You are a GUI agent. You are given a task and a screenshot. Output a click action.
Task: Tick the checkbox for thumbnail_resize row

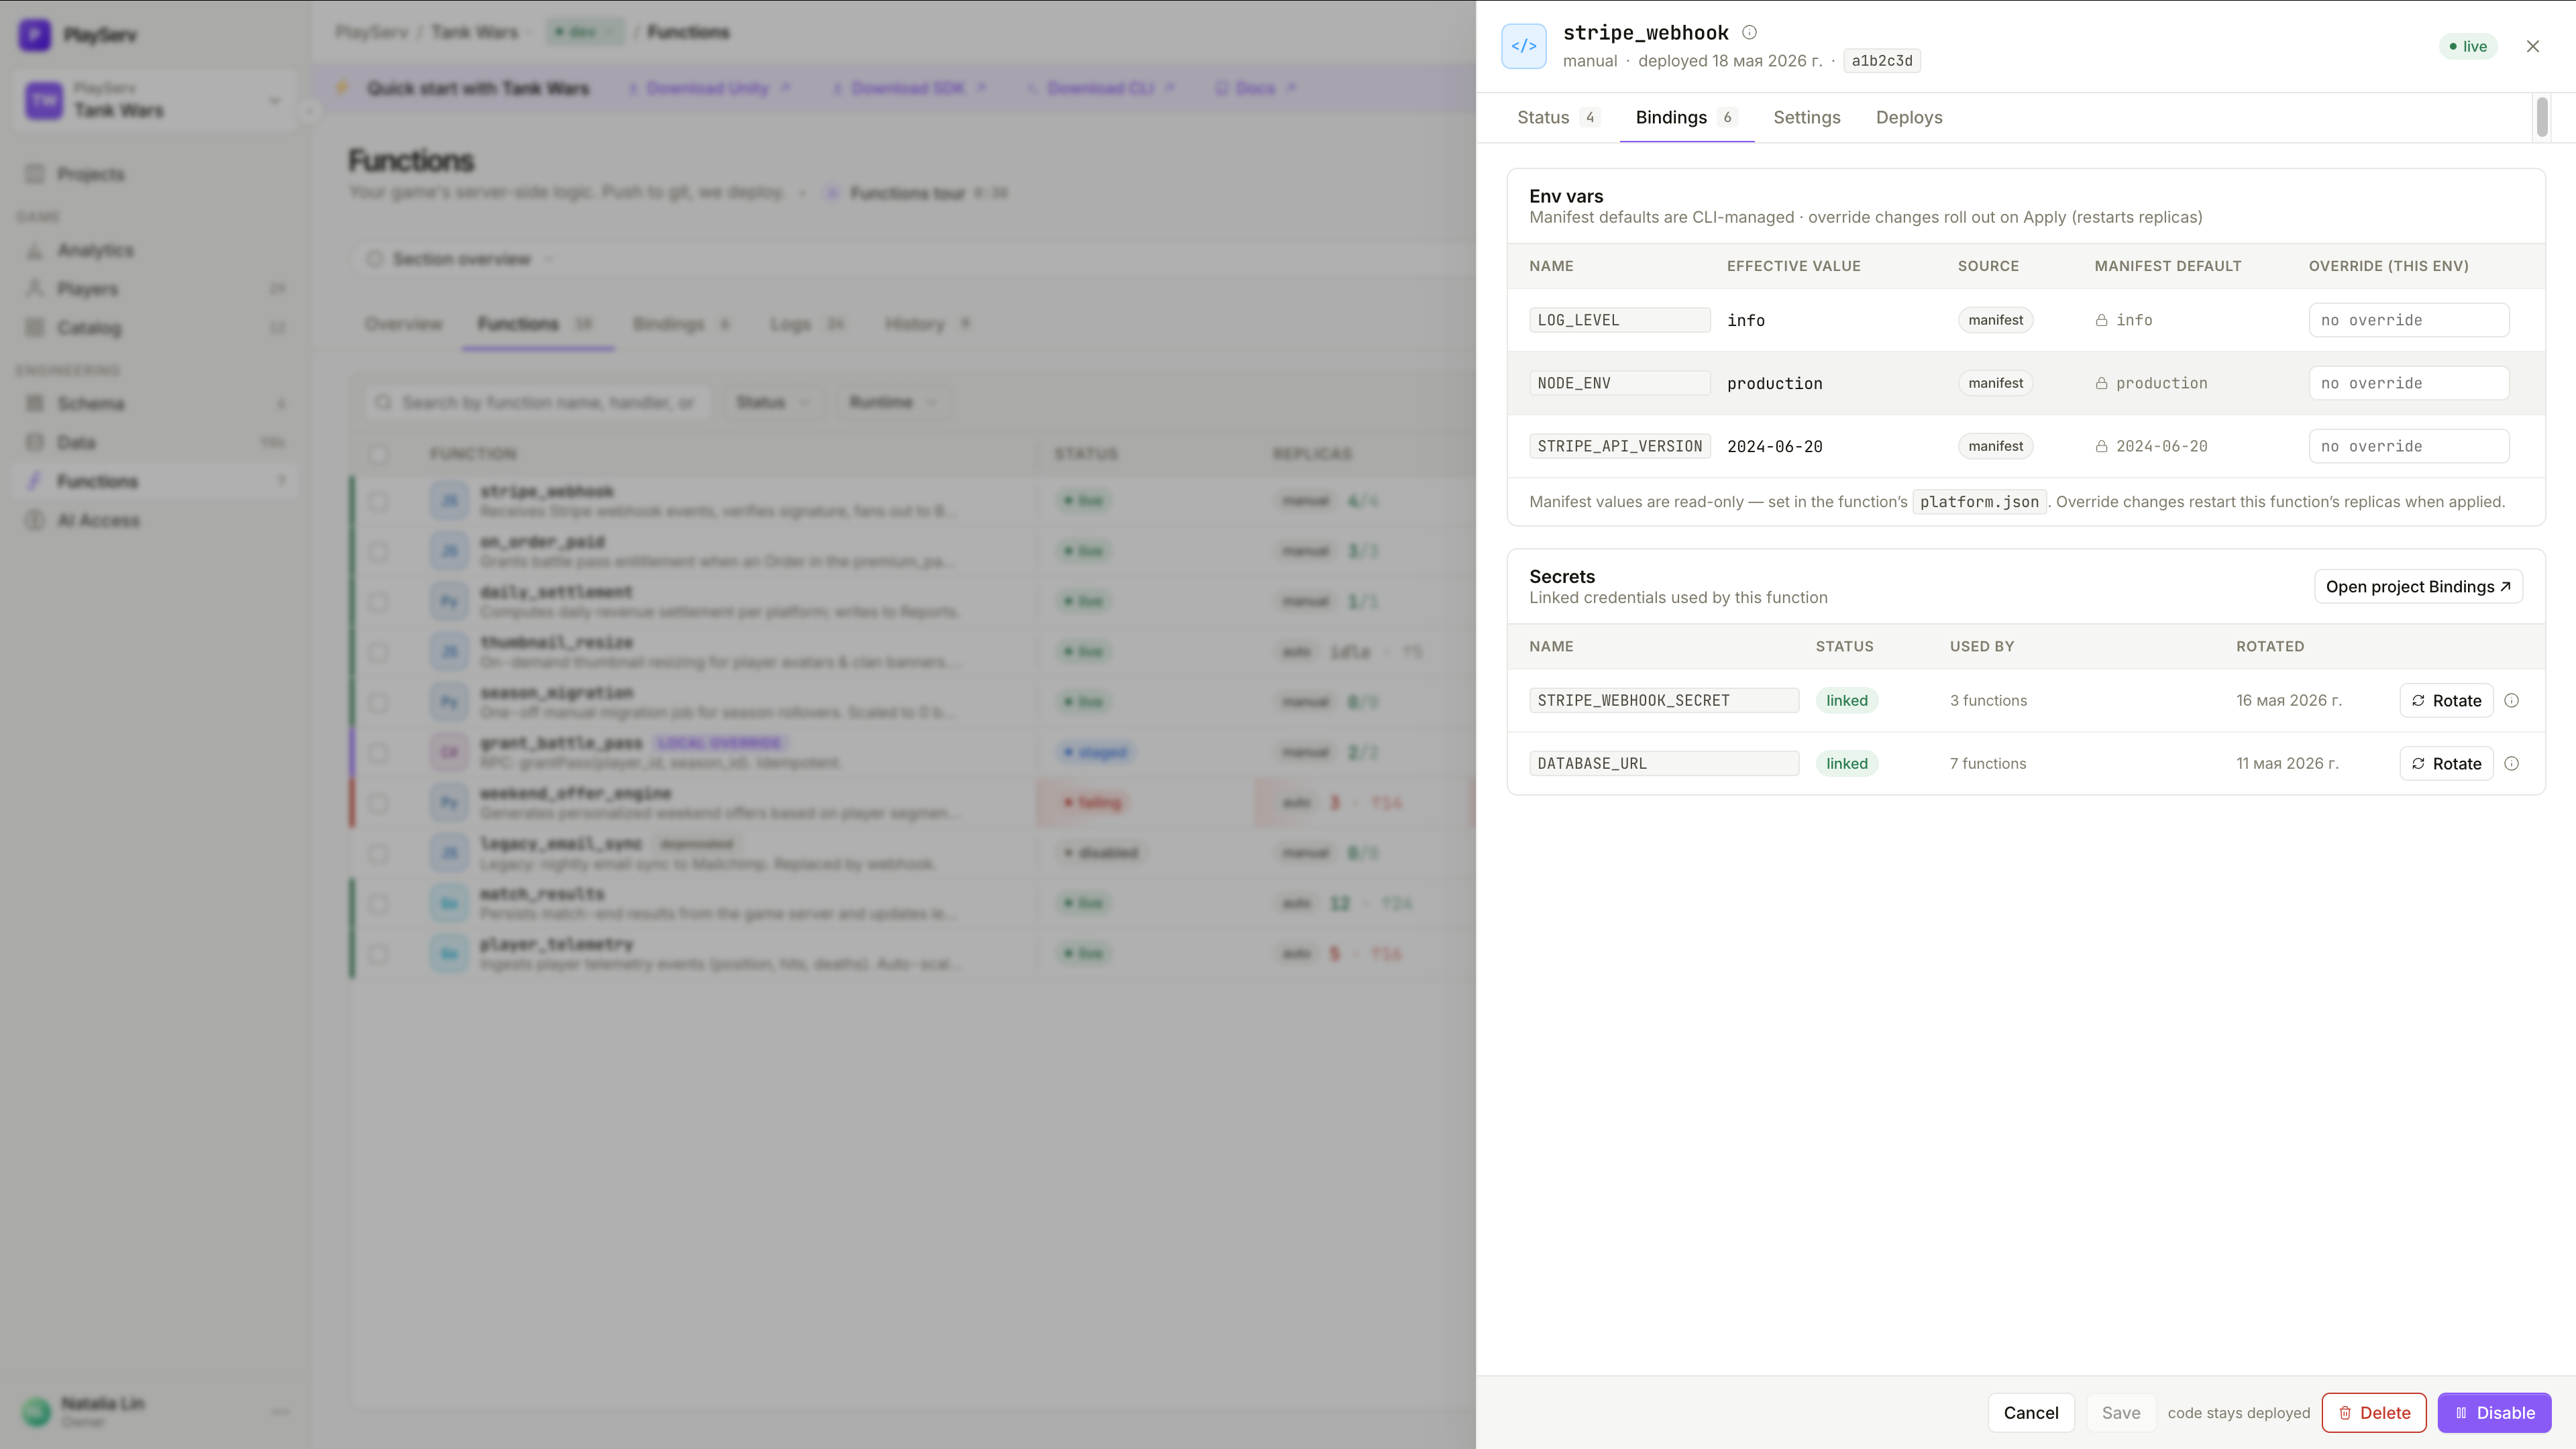(x=378, y=652)
